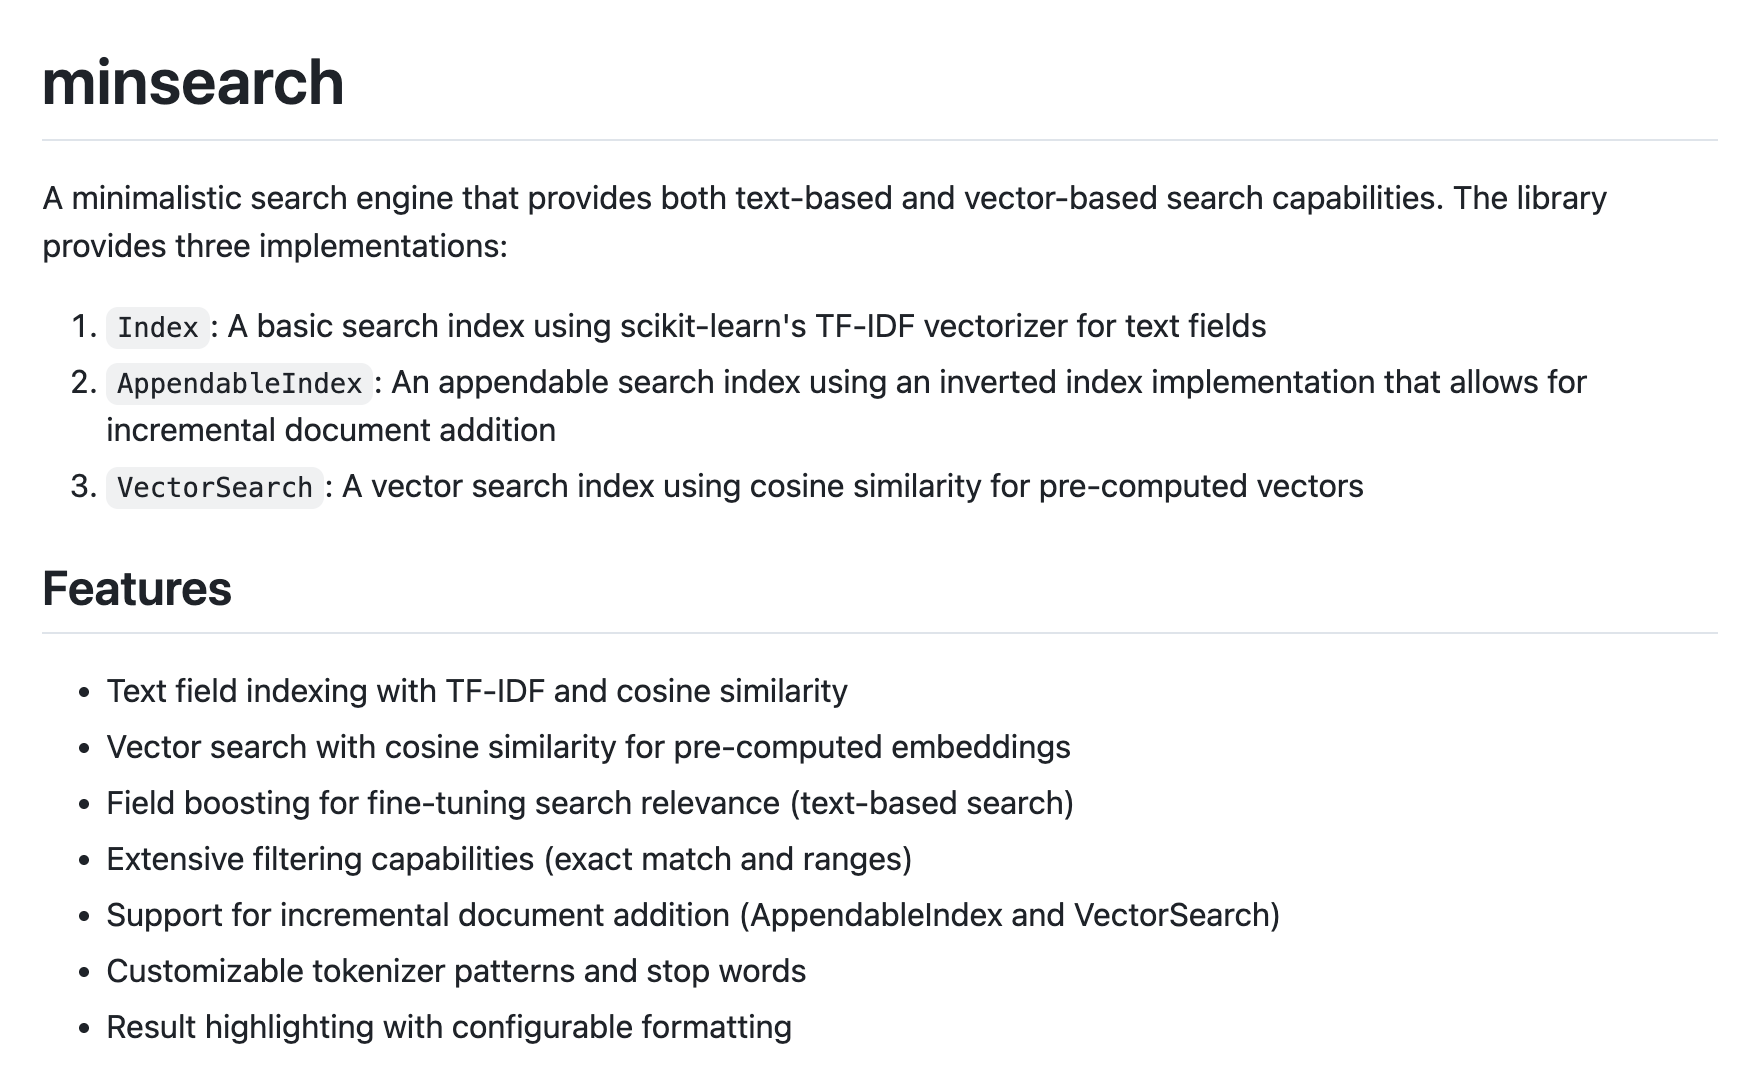Click the minsearch main heading
1764x1080 pixels.
193,82
